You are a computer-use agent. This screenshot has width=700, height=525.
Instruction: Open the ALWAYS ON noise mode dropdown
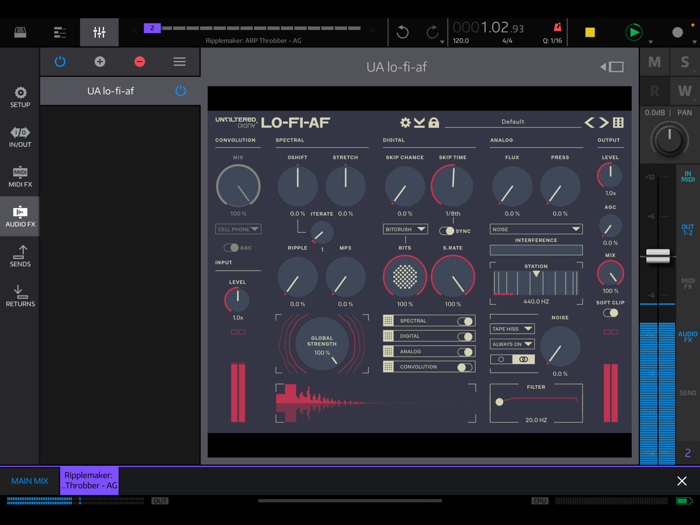coord(512,344)
